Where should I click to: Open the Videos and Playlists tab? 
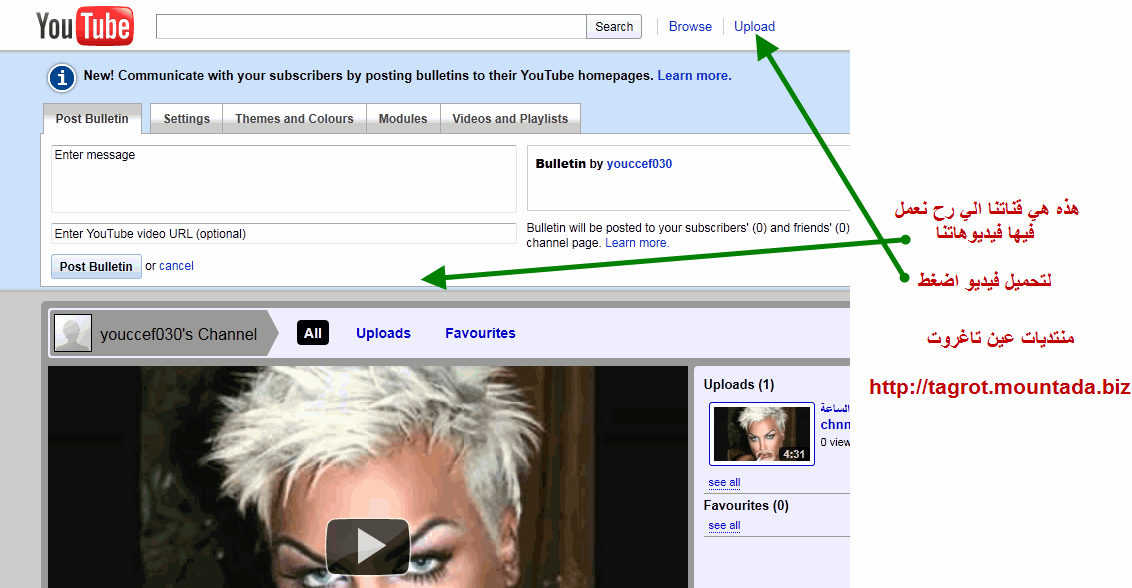point(510,118)
